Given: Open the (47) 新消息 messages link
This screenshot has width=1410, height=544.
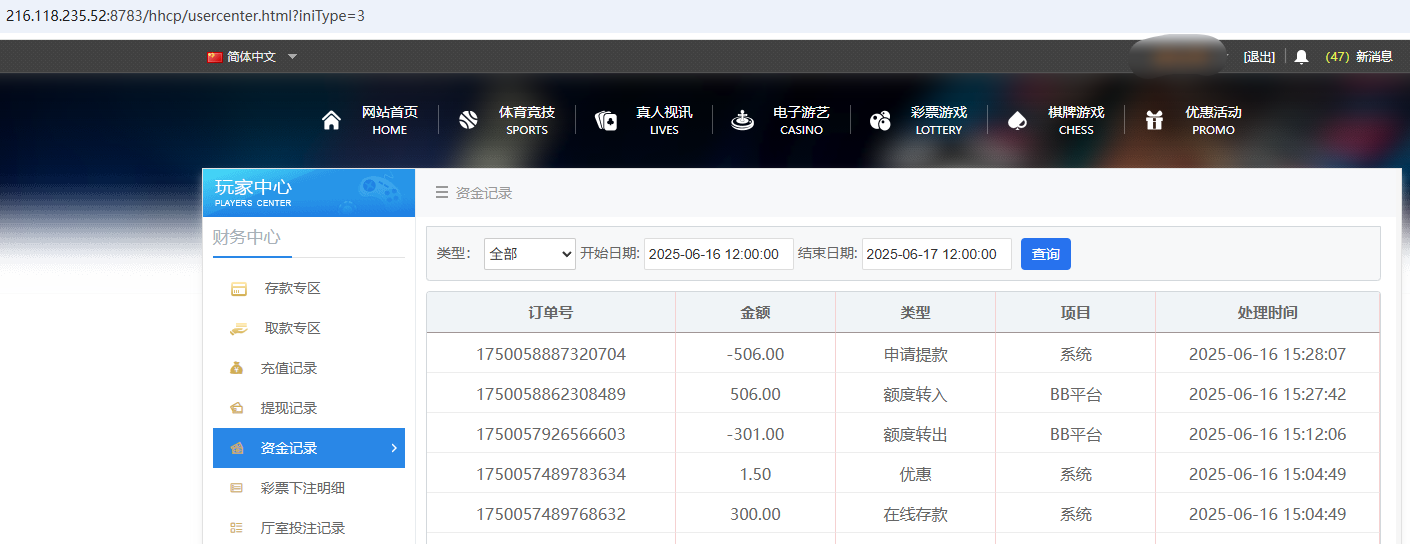Looking at the screenshot, I should (1359, 57).
